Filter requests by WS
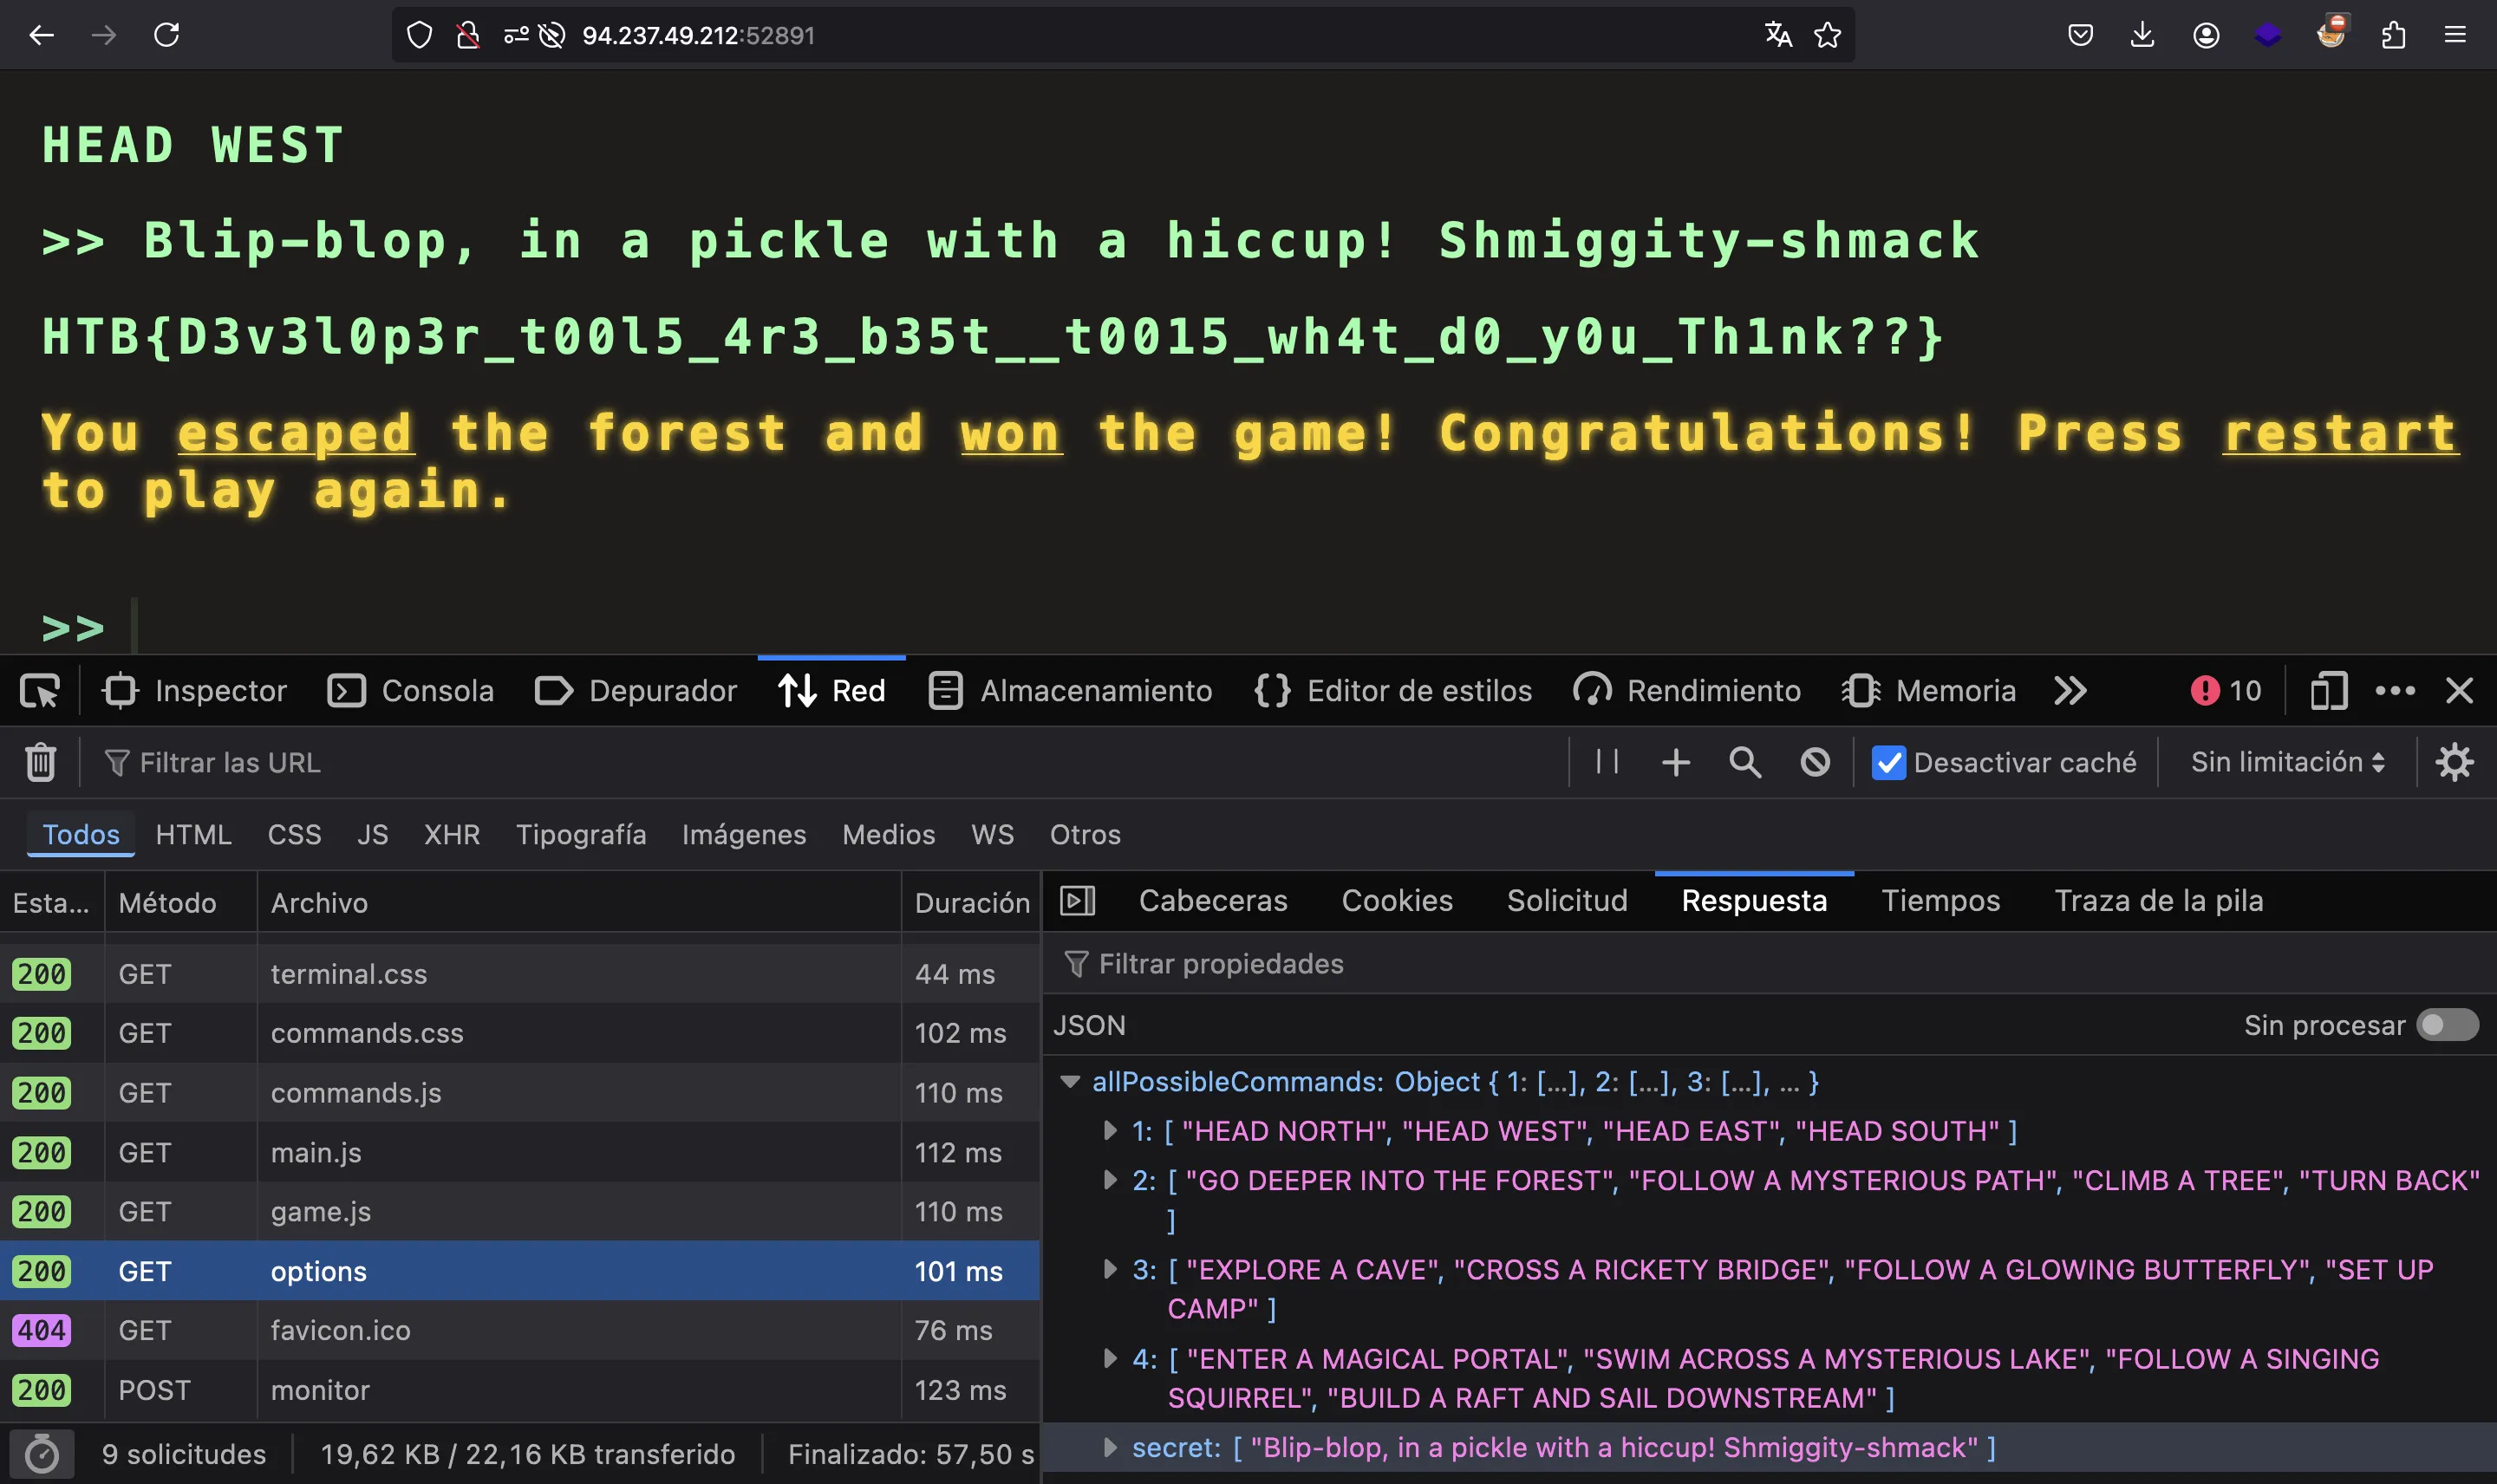This screenshot has height=1484, width=2497. (992, 835)
